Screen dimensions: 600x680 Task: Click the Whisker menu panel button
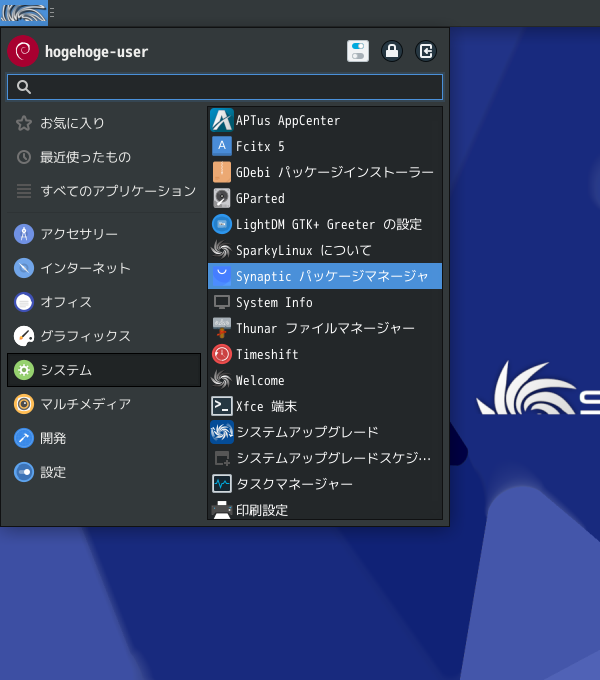pos(24,13)
